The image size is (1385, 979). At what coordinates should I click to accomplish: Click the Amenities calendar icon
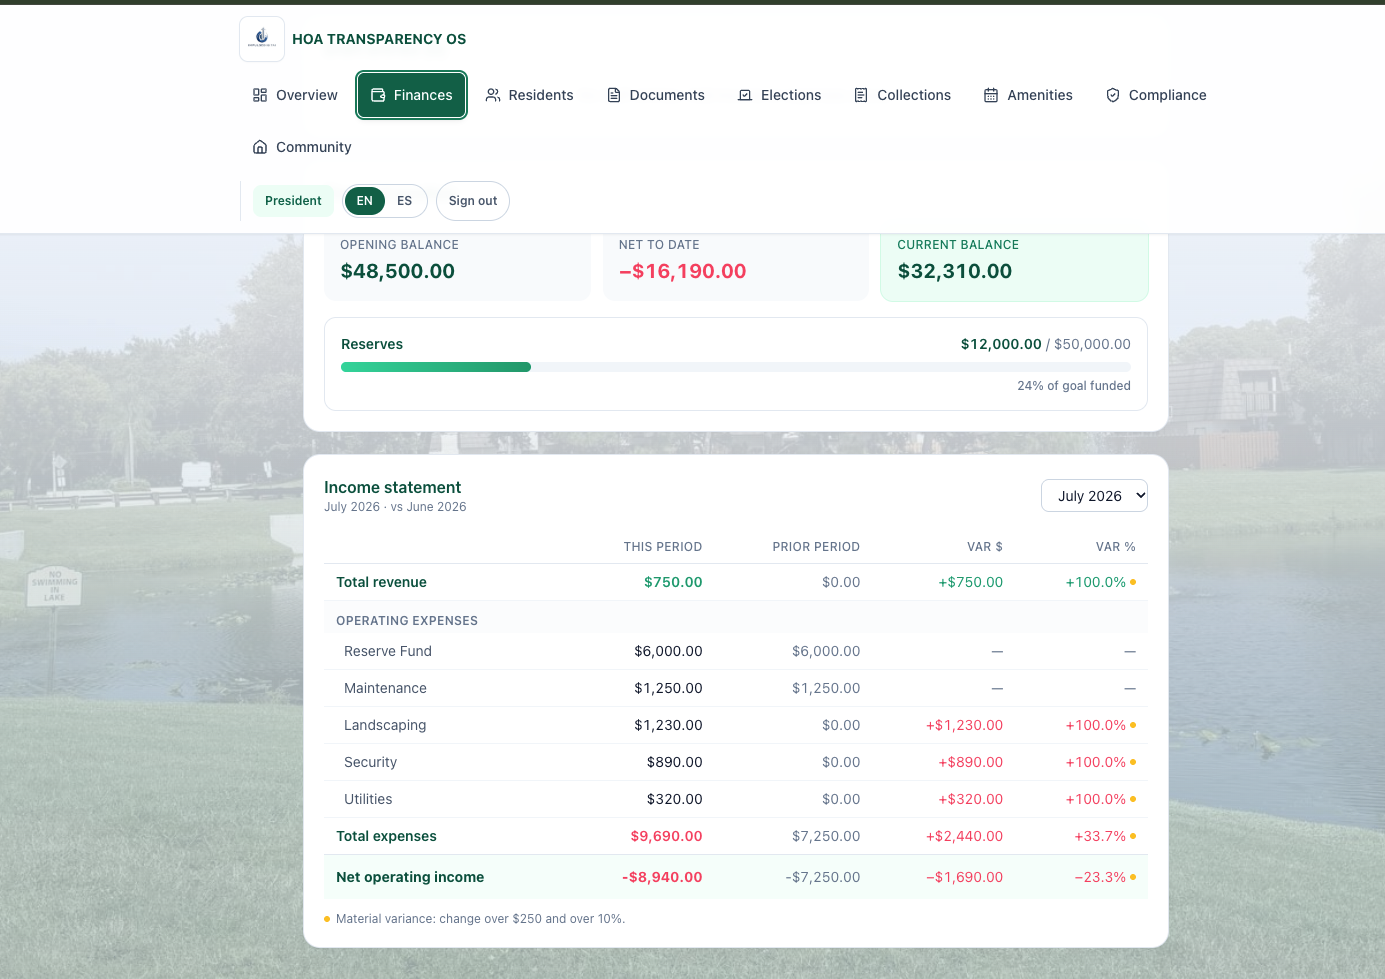(x=991, y=95)
